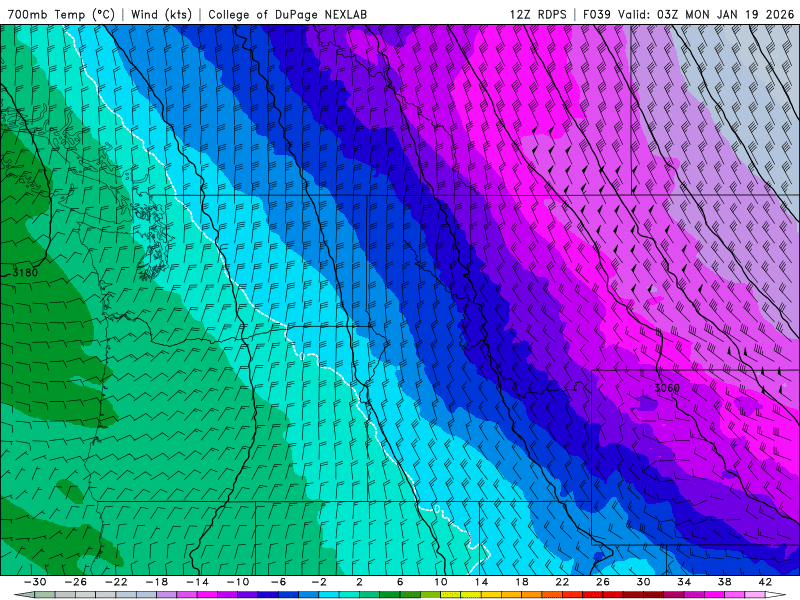Click the 'Wind (kts)' title label
The width and height of the screenshot is (800, 600).
(161, 14)
